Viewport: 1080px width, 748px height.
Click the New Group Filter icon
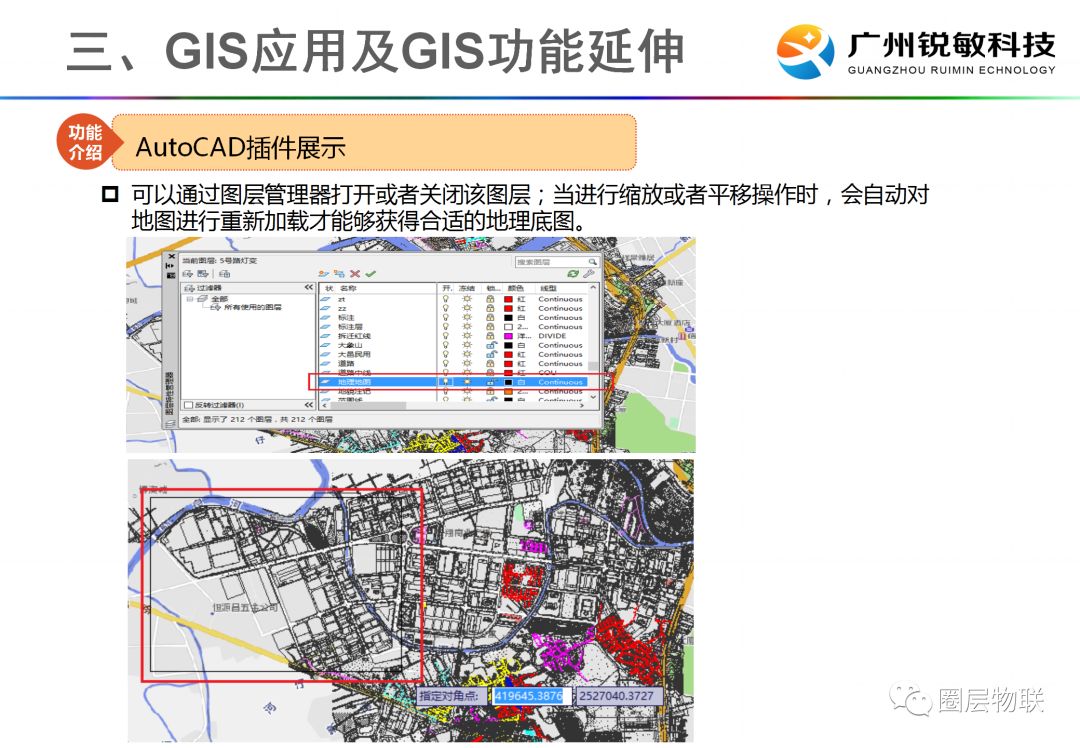click(x=202, y=273)
